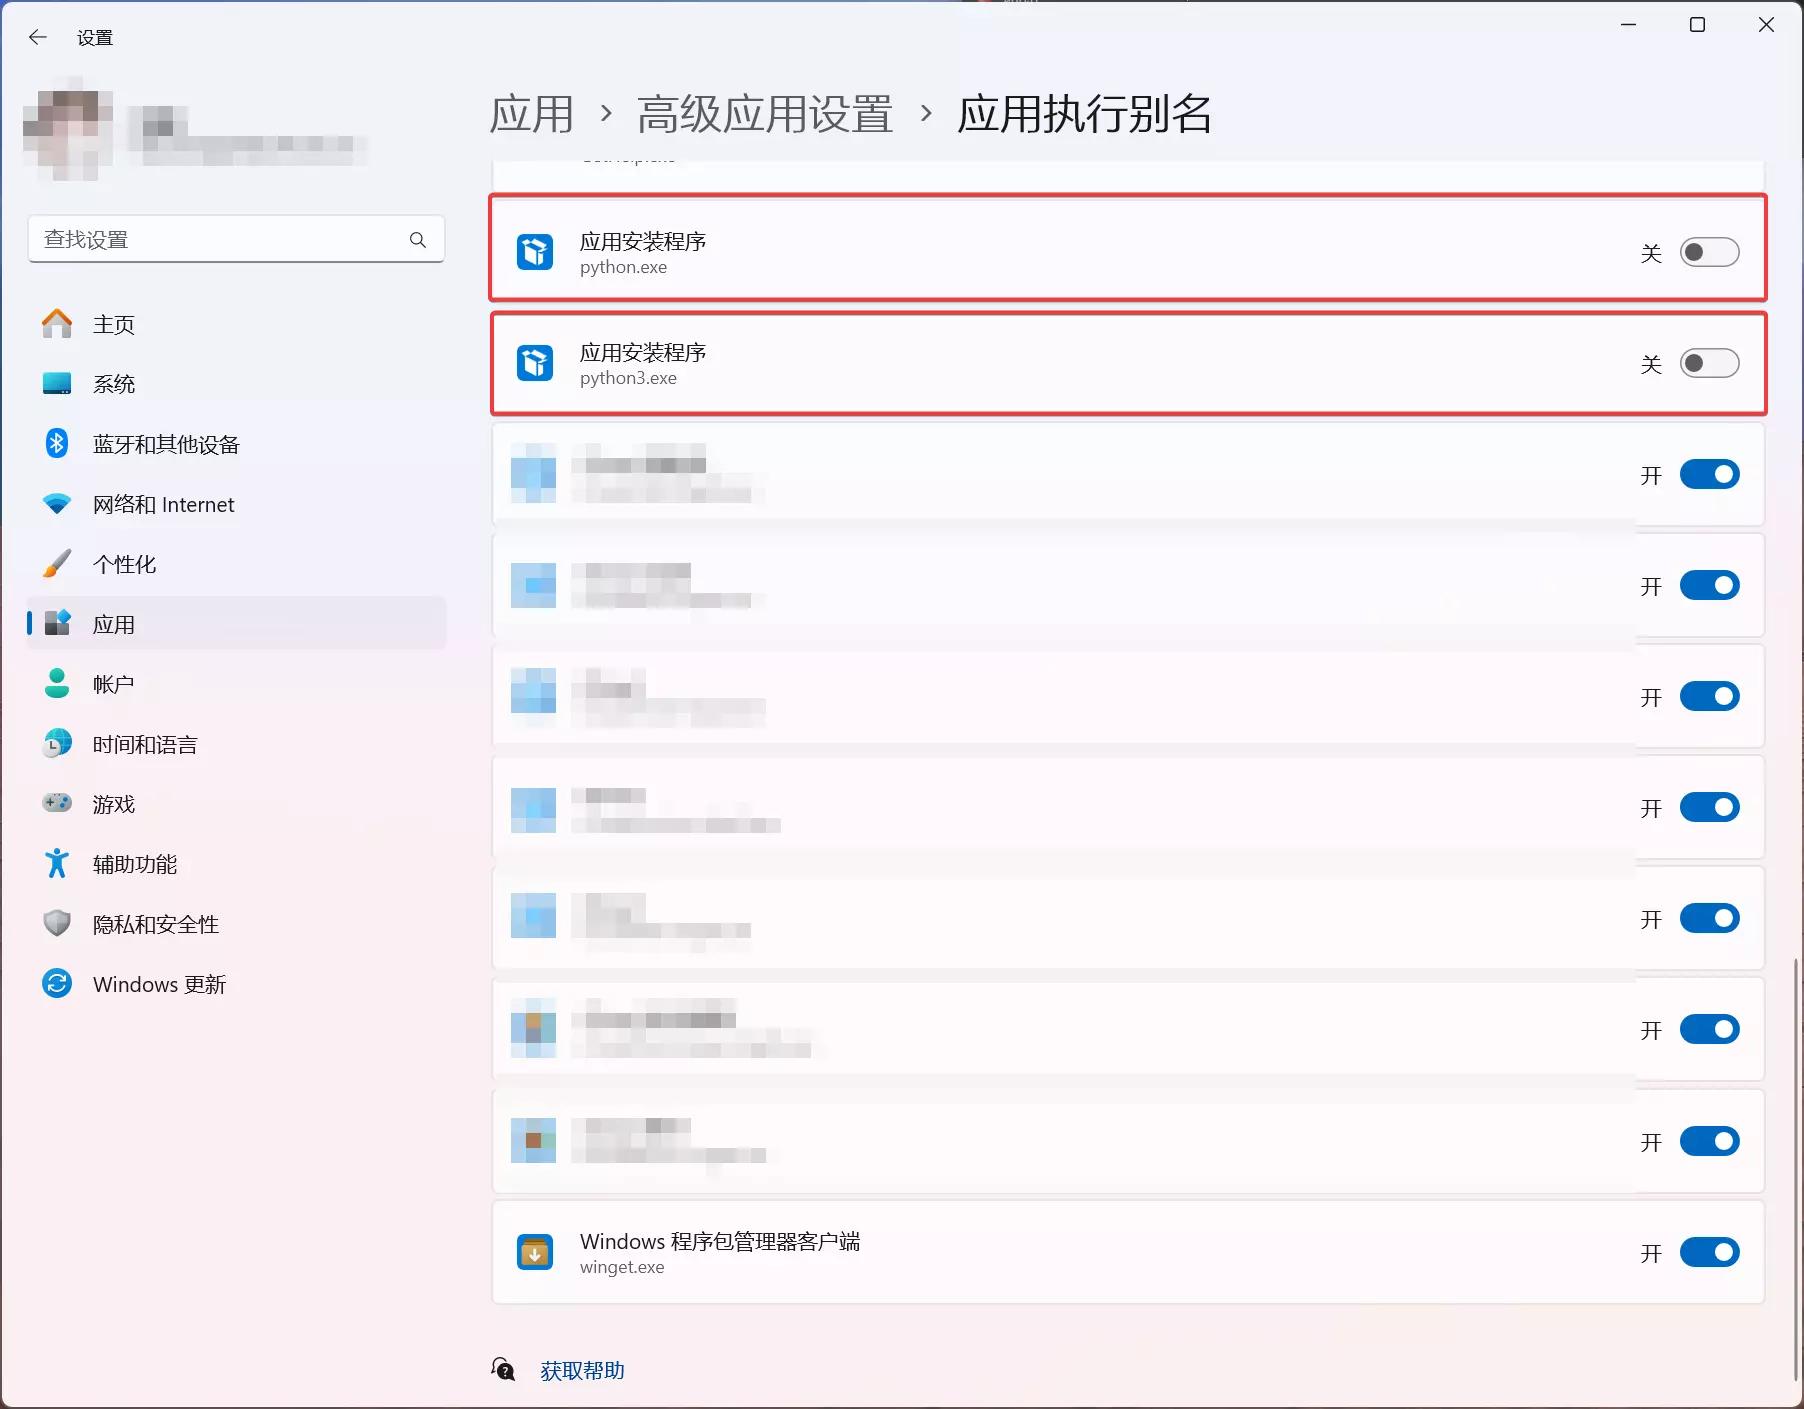Go to 高级应用设置 in breadcrumb
The width and height of the screenshot is (1804, 1409).
(x=765, y=114)
